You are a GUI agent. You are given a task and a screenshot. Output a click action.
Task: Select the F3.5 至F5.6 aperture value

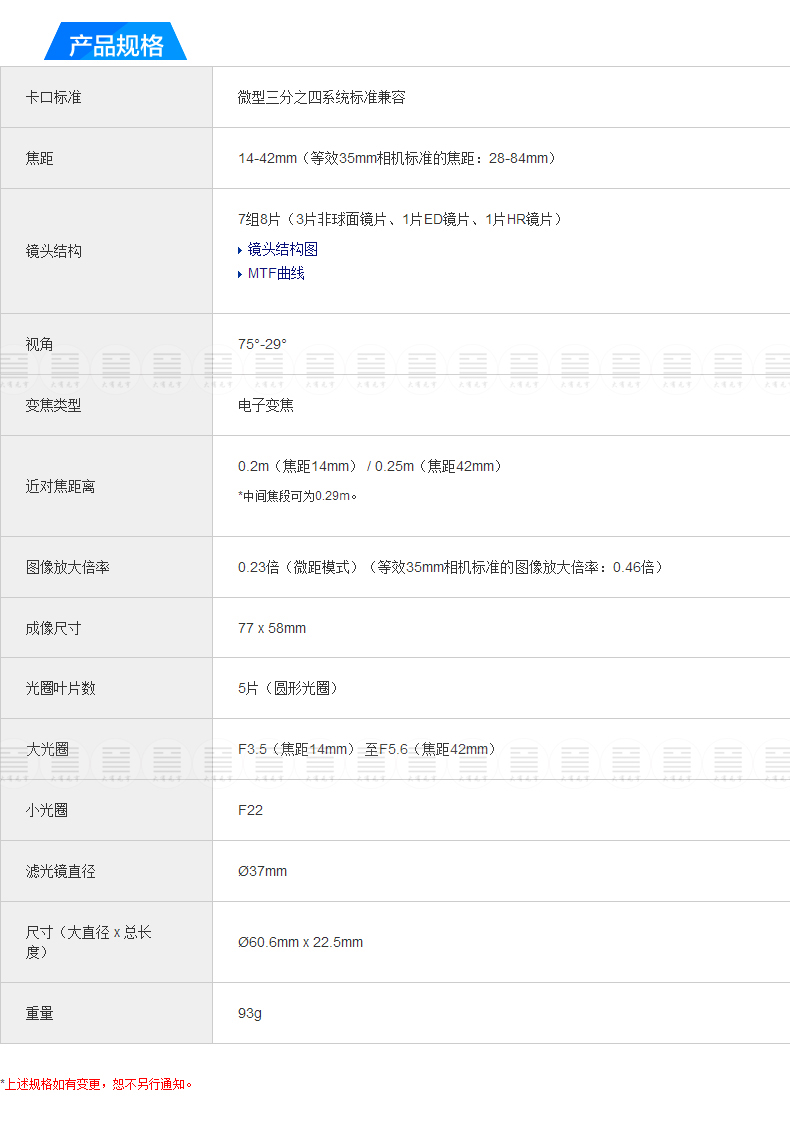pos(367,750)
